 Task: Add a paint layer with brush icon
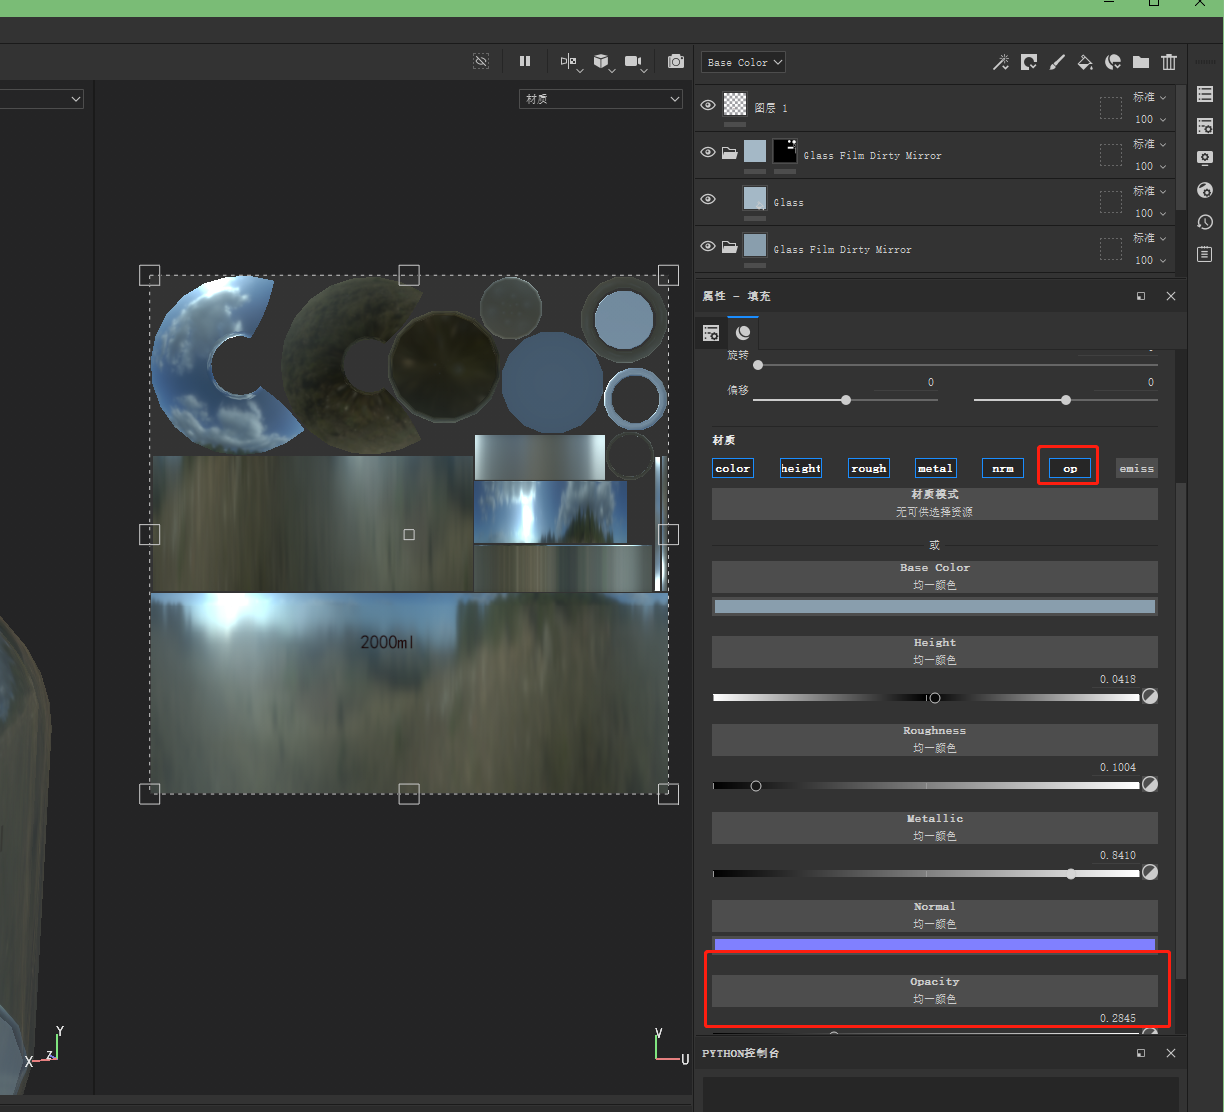coord(1057,63)
